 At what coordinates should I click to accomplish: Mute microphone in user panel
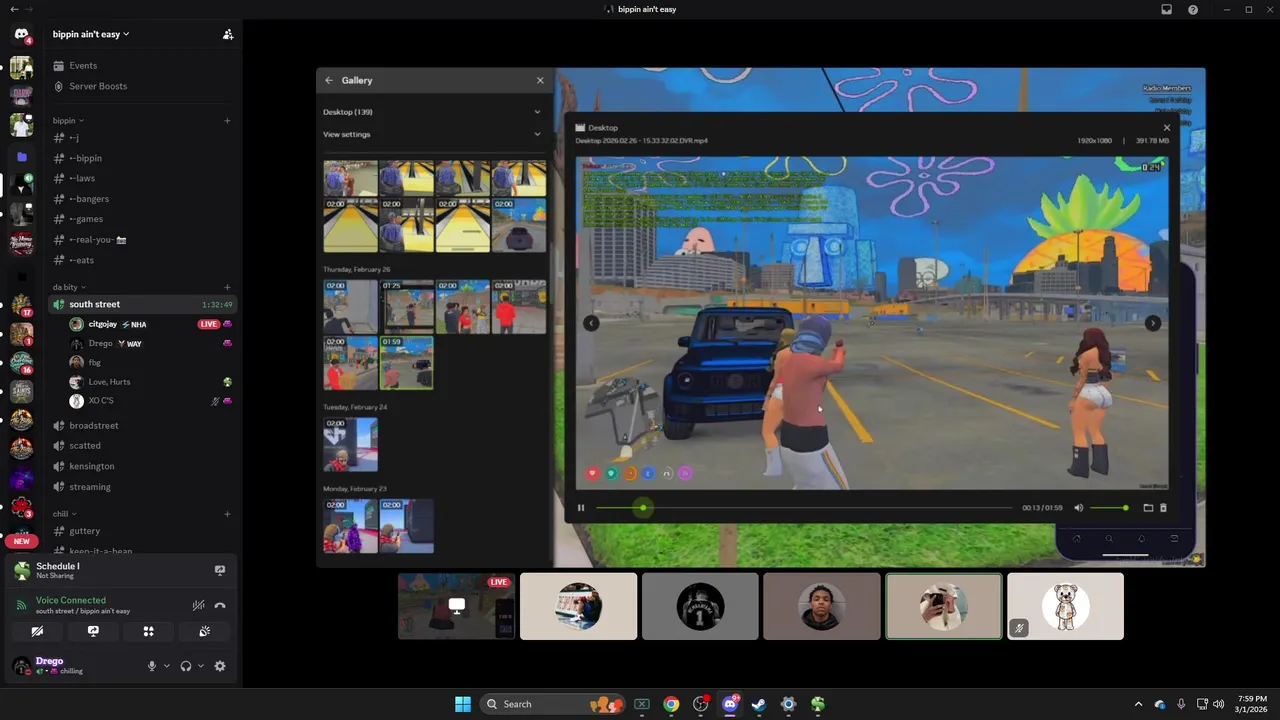click(x=152, y=666)
